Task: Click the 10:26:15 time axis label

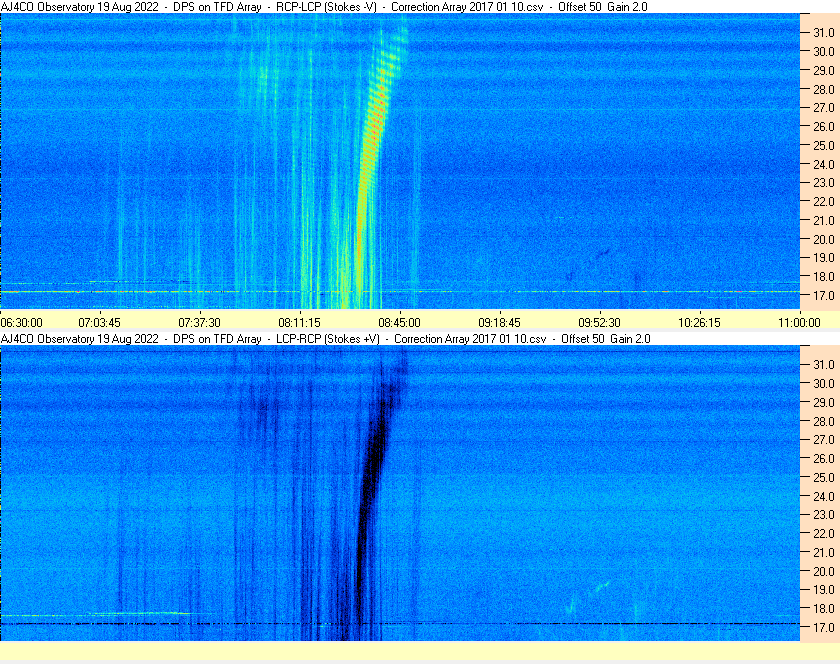Action: pos(700,323)
